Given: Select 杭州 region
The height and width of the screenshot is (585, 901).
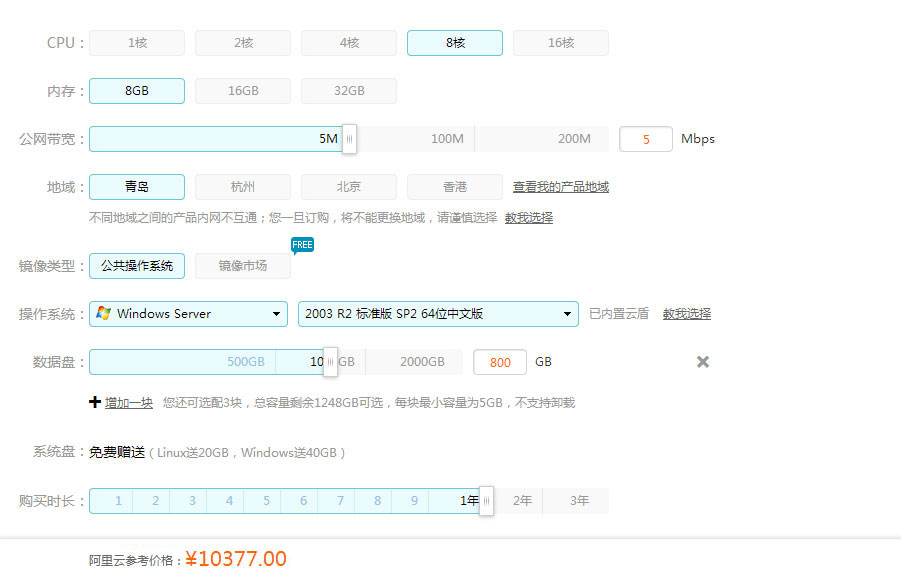Looking at the screenshot, I should coord(242,187).
